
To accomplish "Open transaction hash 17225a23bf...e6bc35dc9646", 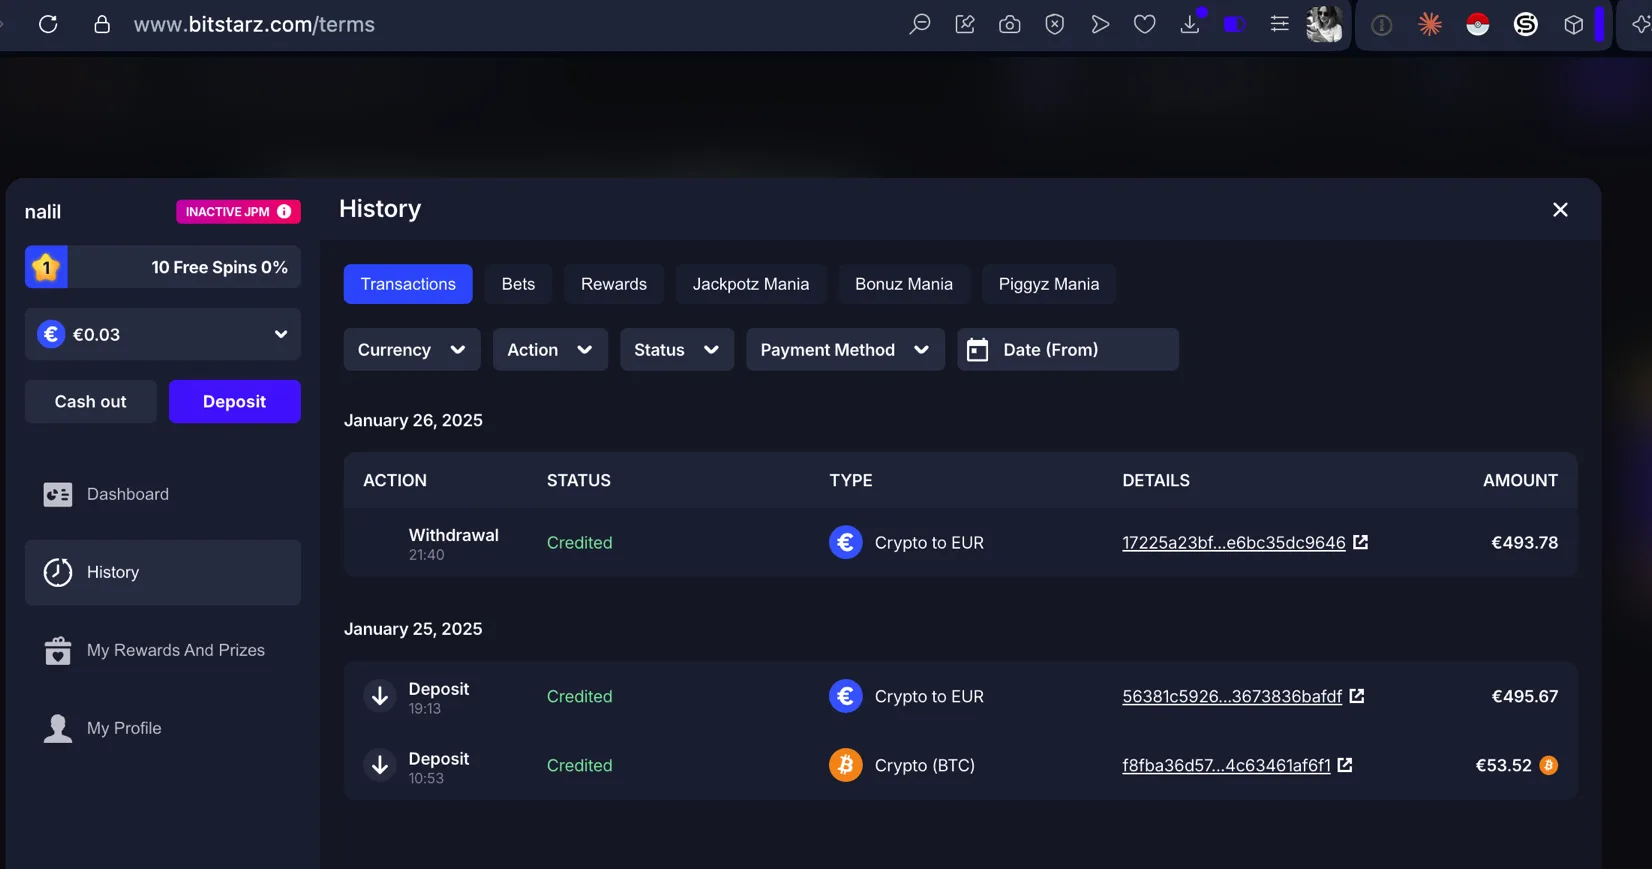I will tap(1234, 543).
